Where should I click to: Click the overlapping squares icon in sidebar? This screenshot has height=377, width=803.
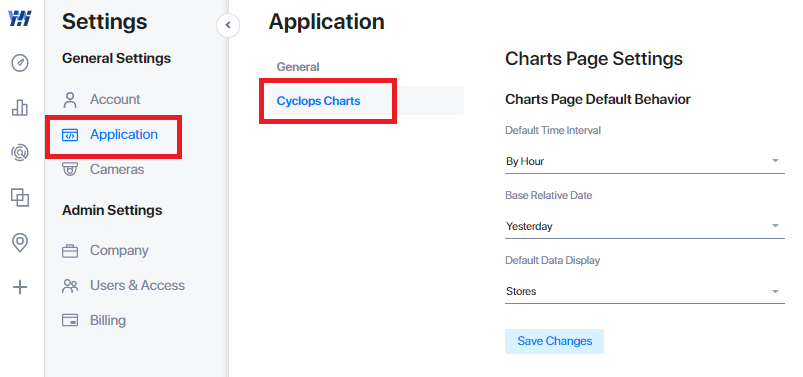click(x=20, y=197)
